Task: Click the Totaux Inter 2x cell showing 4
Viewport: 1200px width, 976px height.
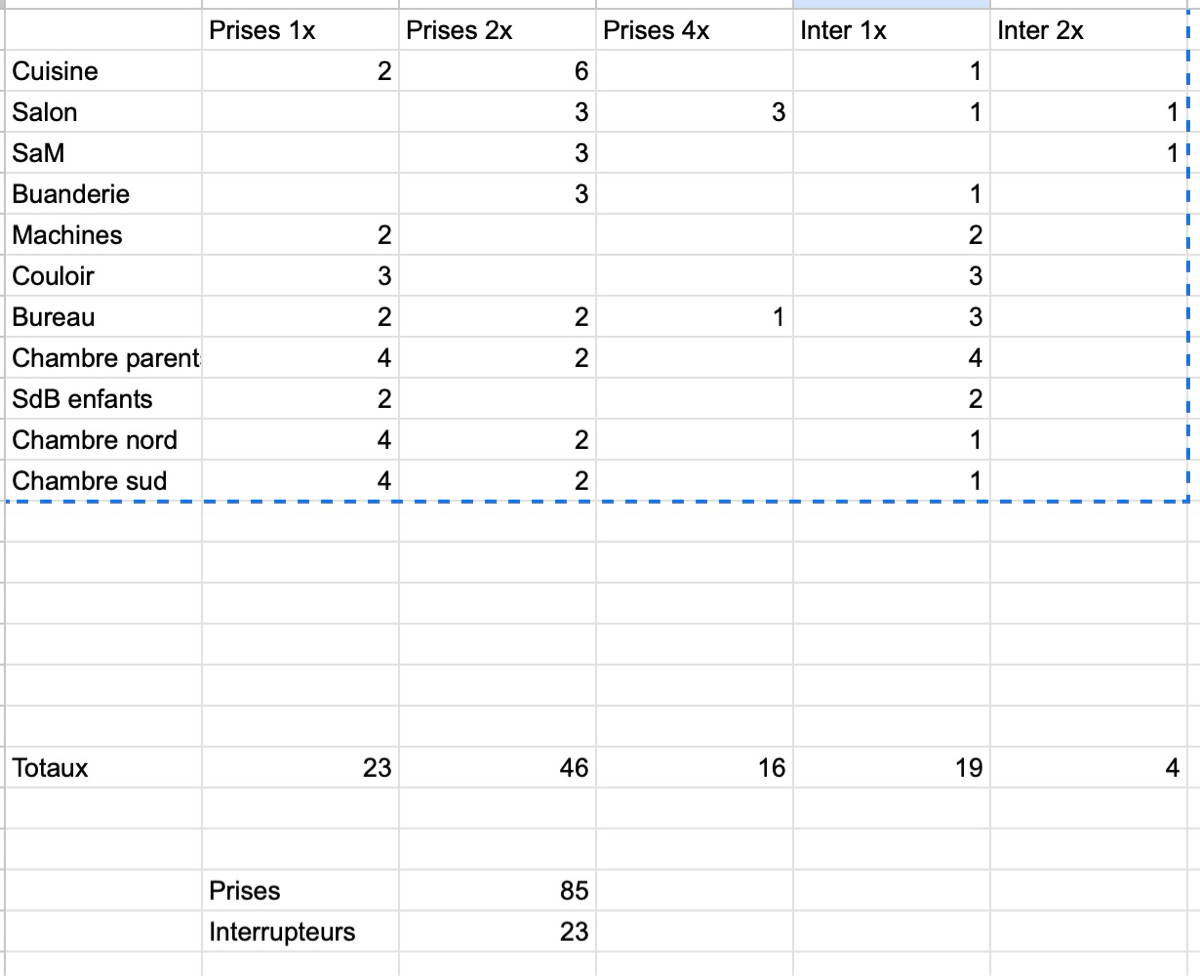Action: (1090, 768)
